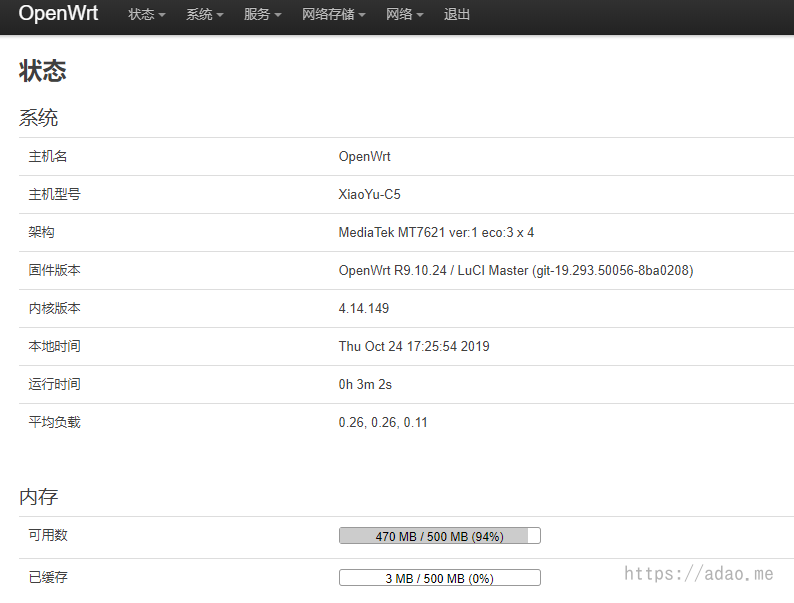Click the 本地时间 row label

point(54,346)
